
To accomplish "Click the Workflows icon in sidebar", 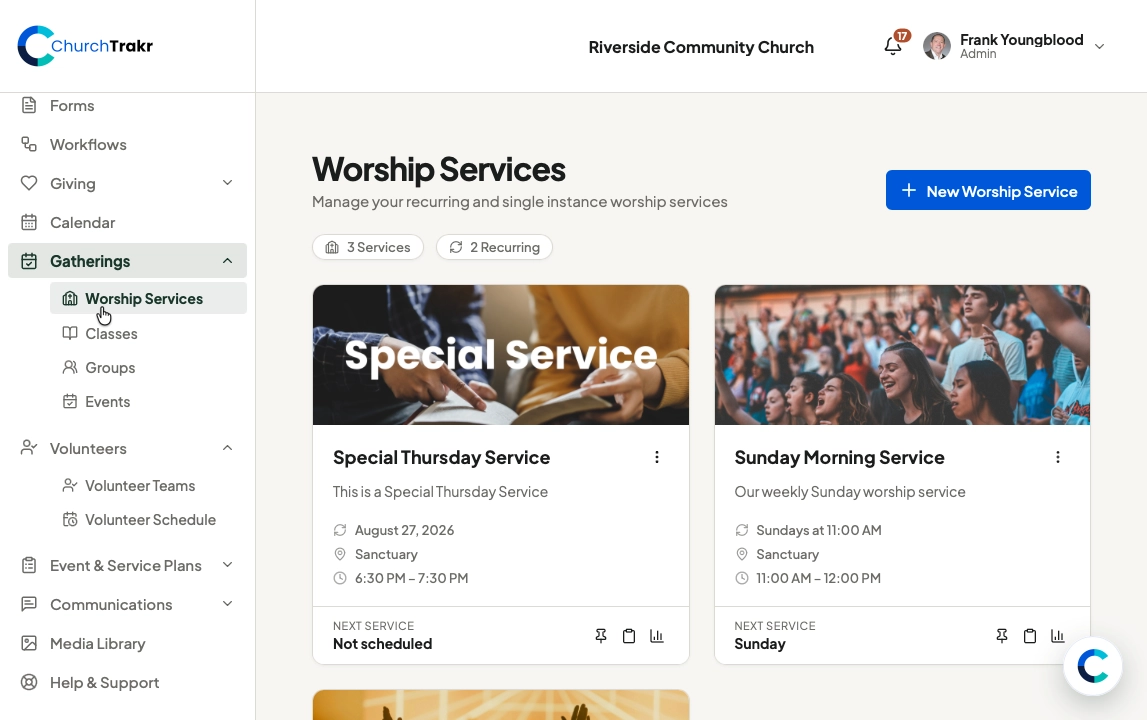I will pyautogui.click(x=29, y=144).
